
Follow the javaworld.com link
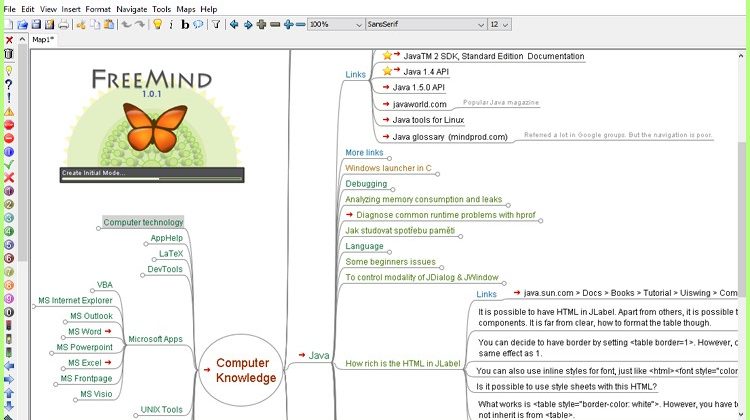(x=419, y=104)
